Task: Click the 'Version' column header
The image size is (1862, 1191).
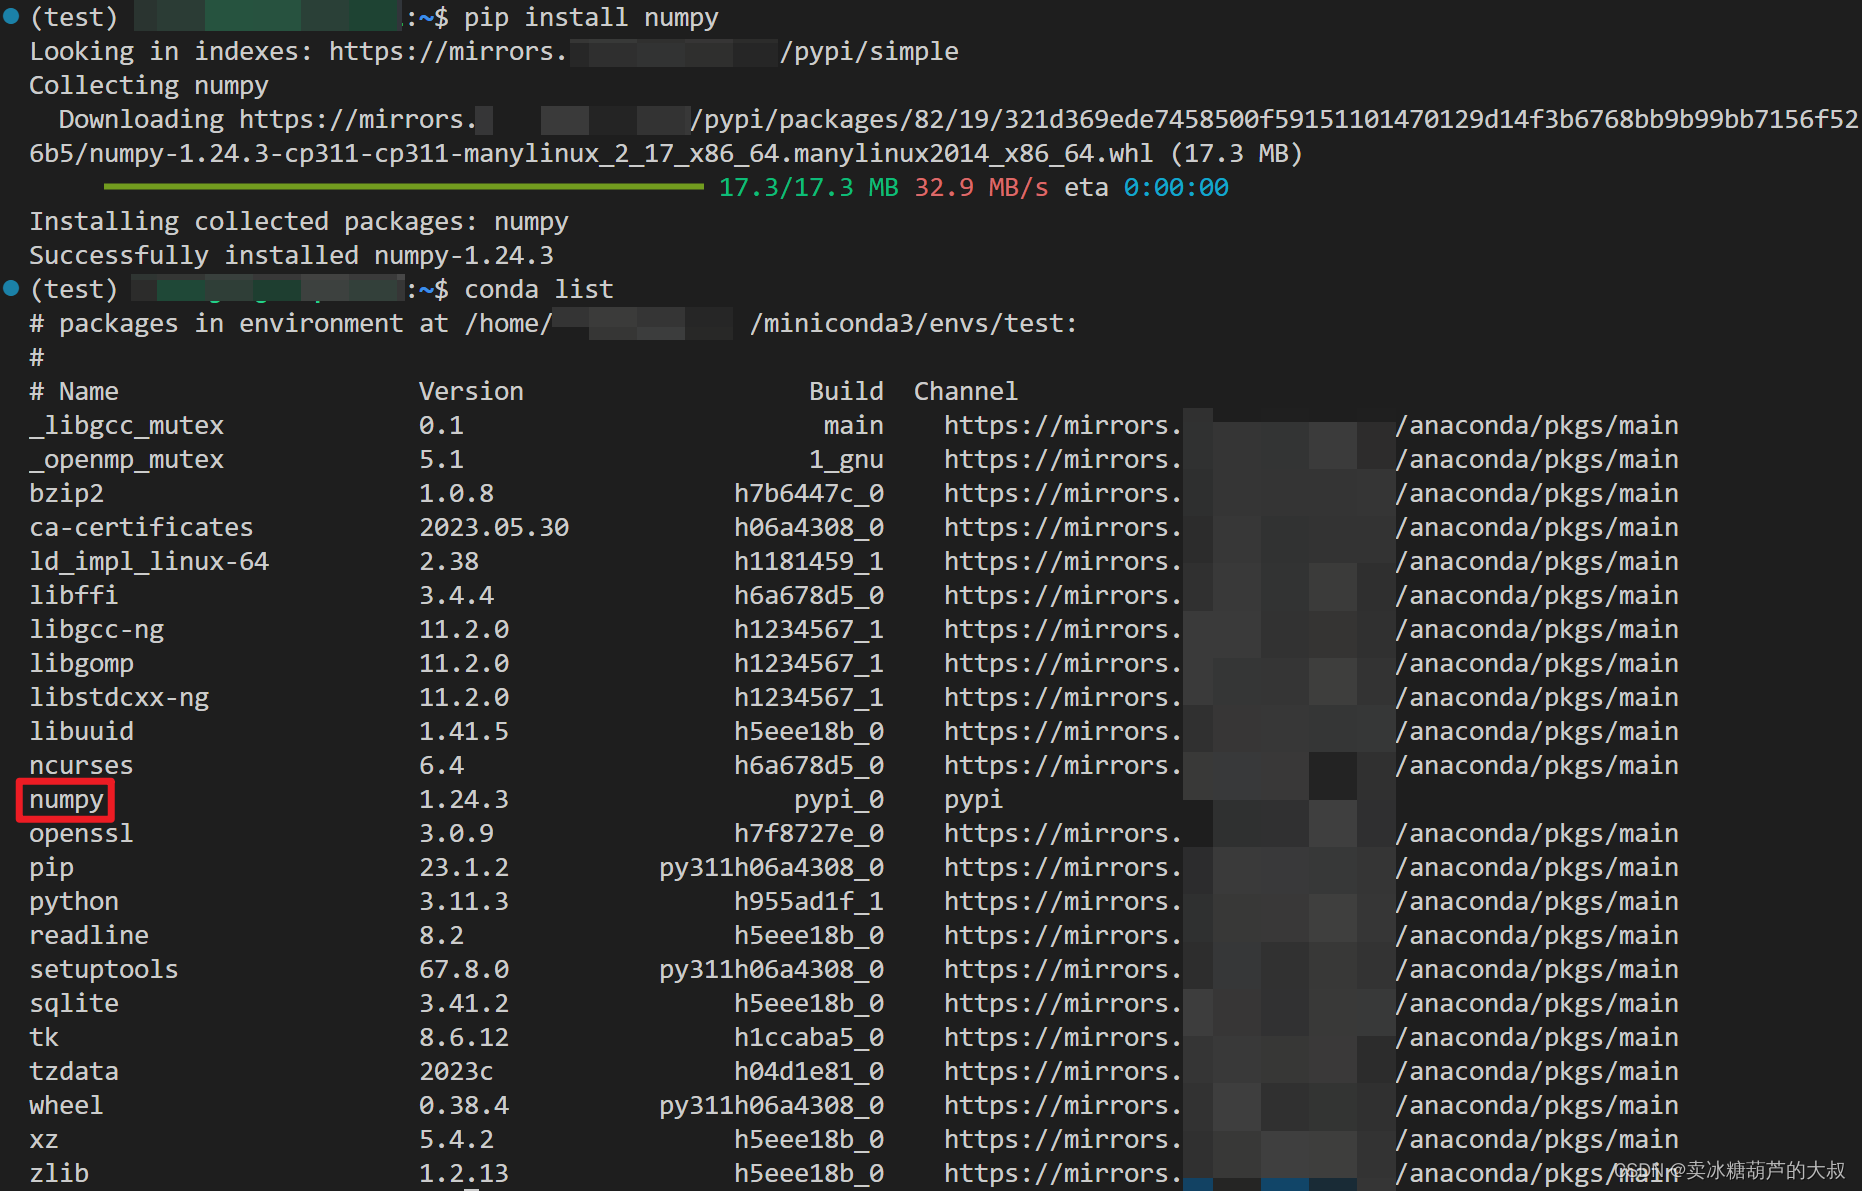Action: click(x=471, y=392)
